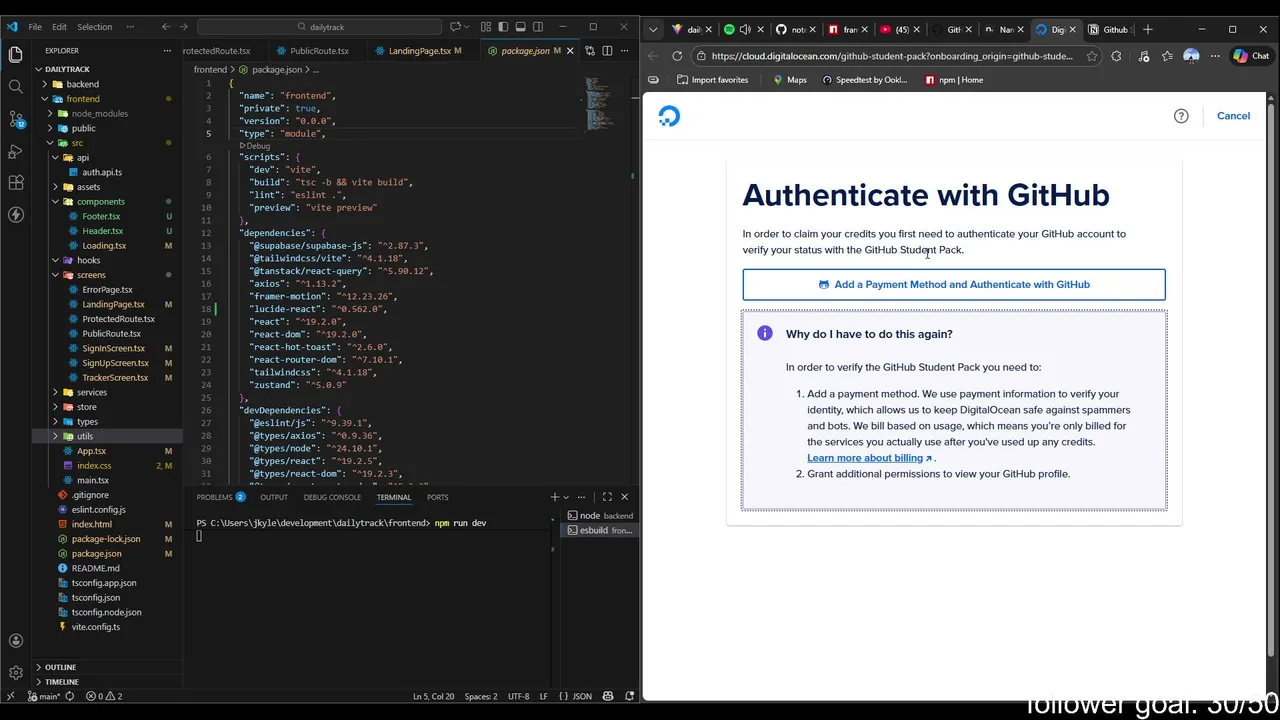
Task: Expand the TIMELINE section
Action: [62, 682]
